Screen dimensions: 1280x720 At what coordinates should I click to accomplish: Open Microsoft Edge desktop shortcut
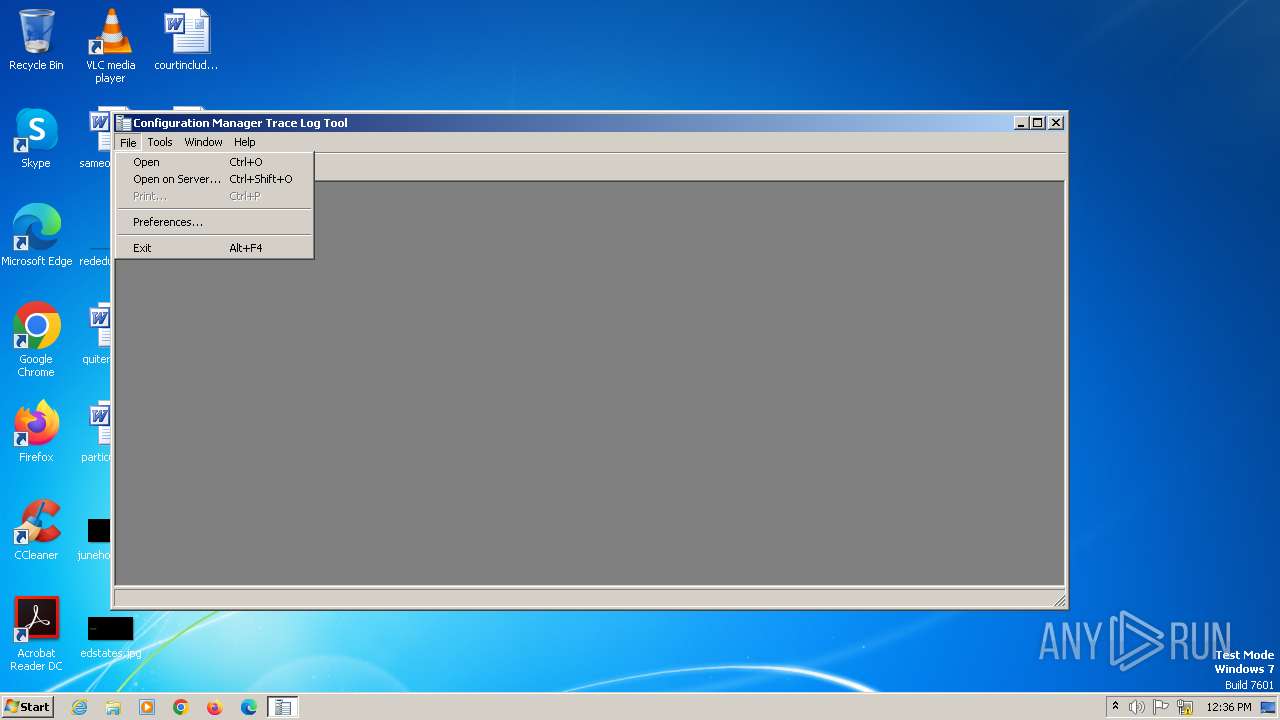(x=36, y=236)
